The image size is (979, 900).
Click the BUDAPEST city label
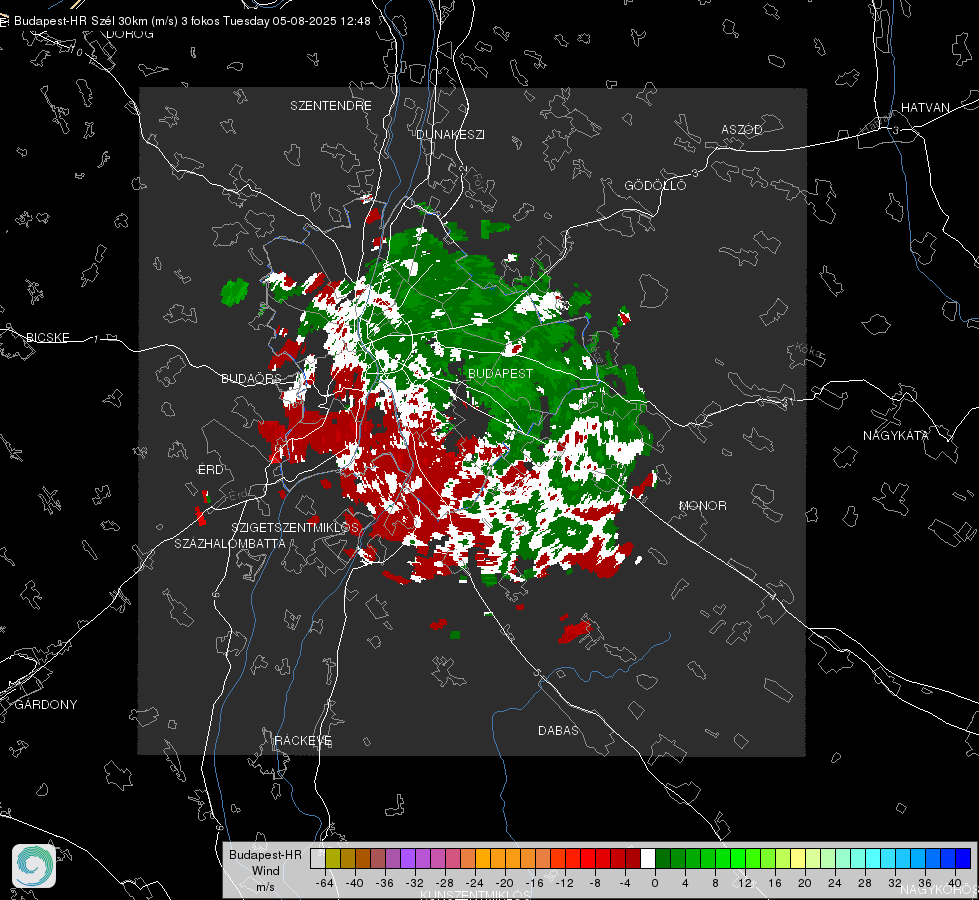pyautogui.click(x=500, y=373)
